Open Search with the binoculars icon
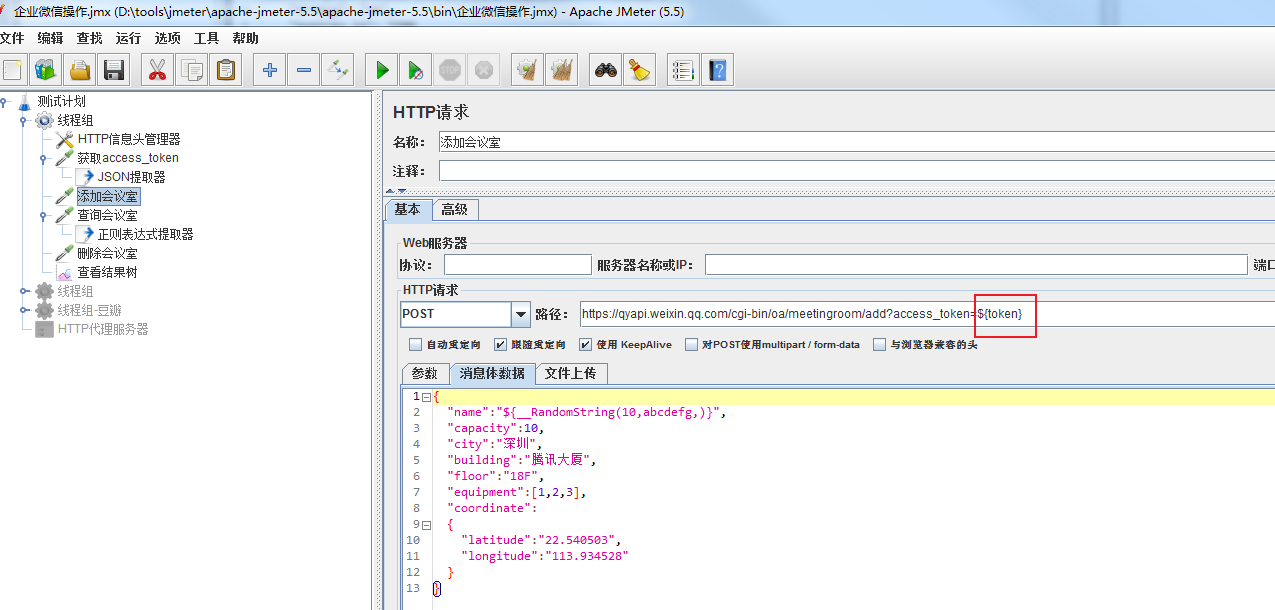1275x610 pixels. point(605,70)
